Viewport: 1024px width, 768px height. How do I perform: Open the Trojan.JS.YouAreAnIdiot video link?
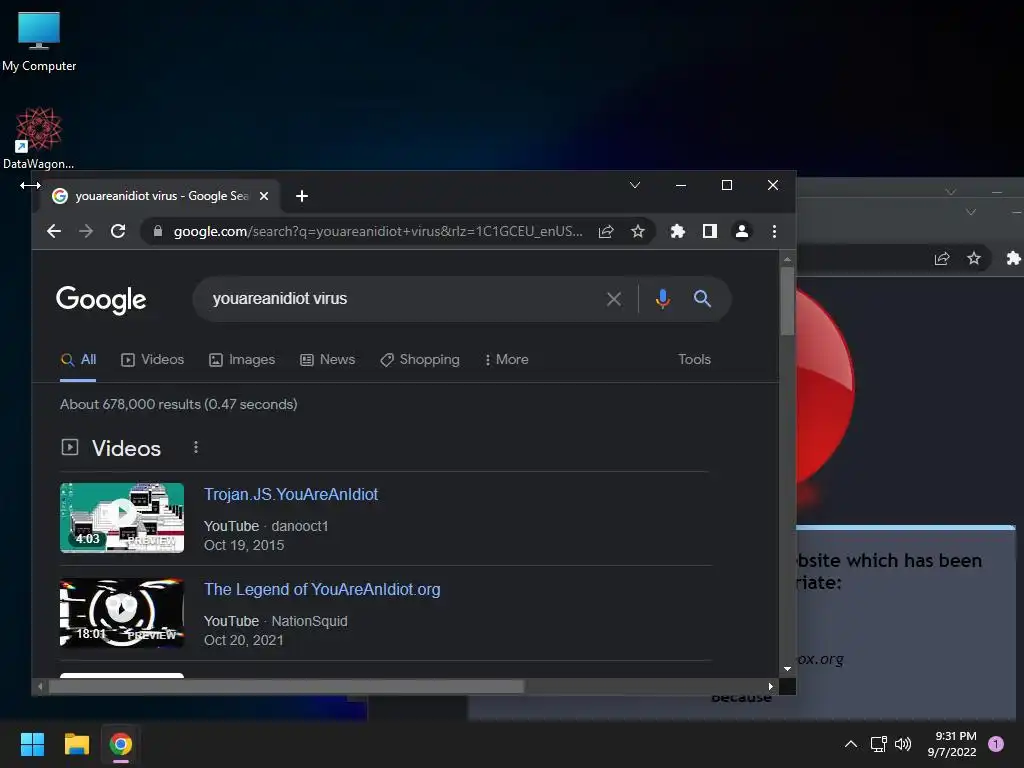pyautogui.click(x=291, y=494)
